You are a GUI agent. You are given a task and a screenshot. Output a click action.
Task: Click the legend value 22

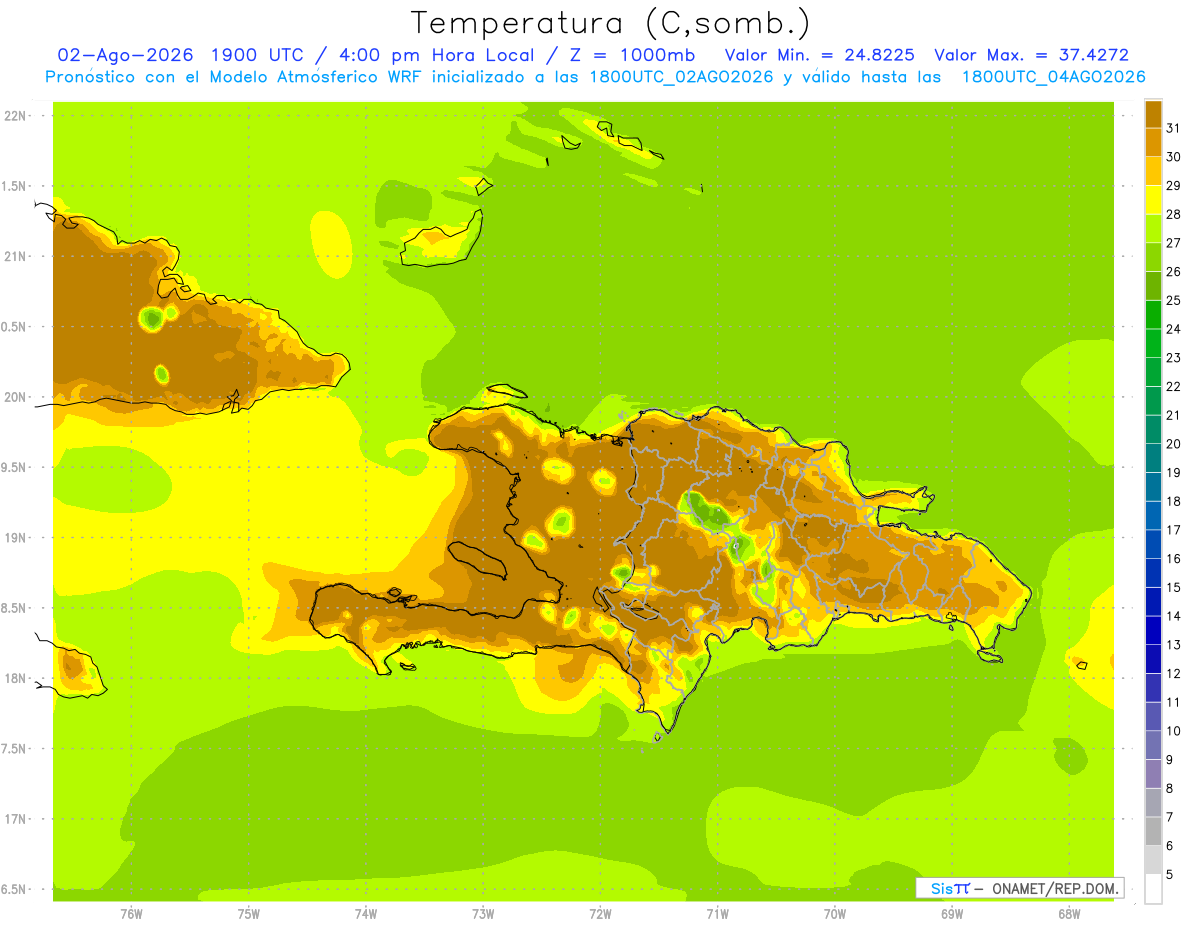1173,386
